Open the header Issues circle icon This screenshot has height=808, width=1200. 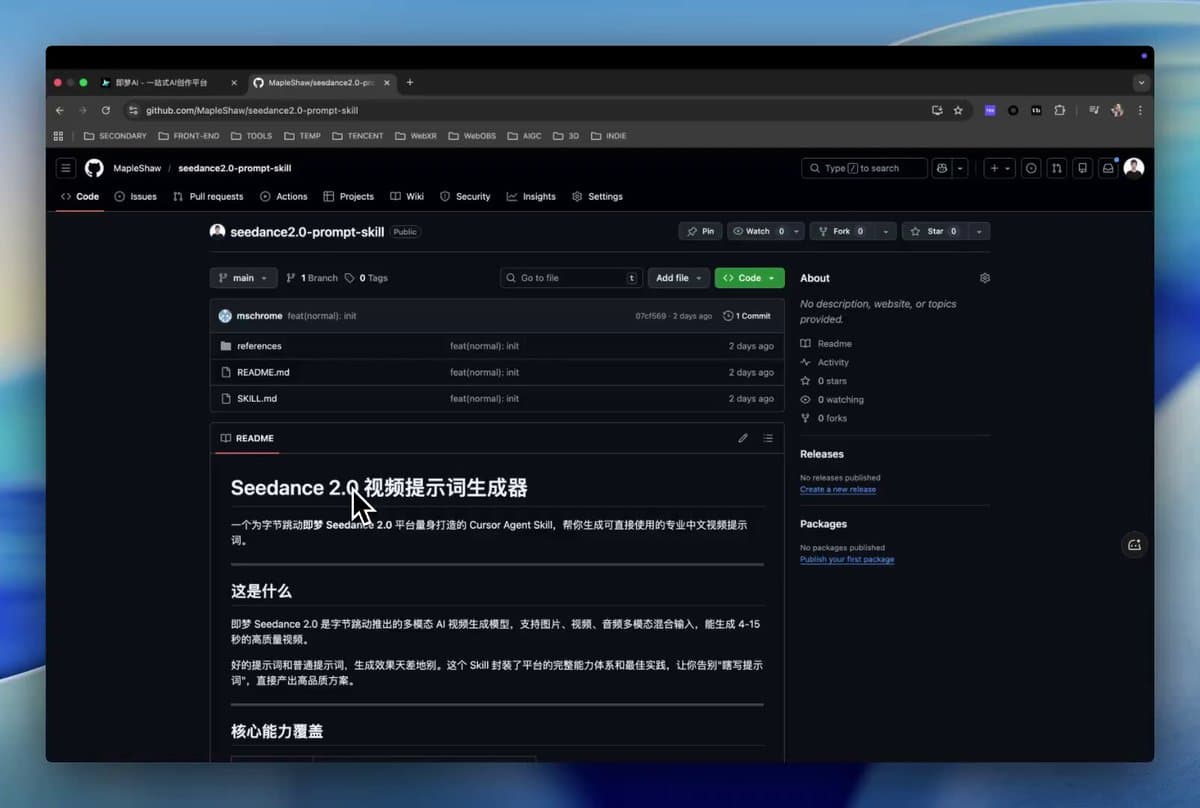1031,168
